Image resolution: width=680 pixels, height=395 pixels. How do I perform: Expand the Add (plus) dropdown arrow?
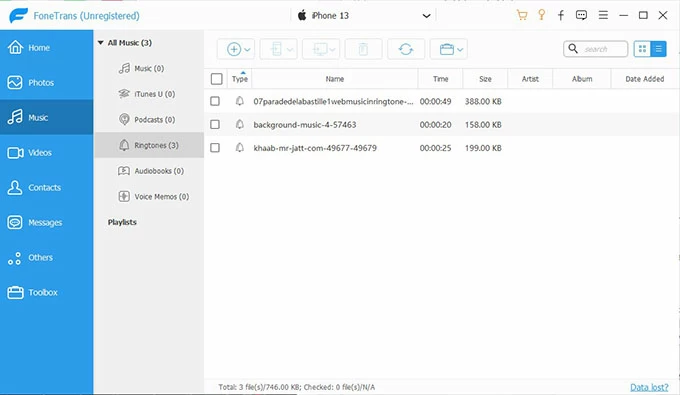247,49
